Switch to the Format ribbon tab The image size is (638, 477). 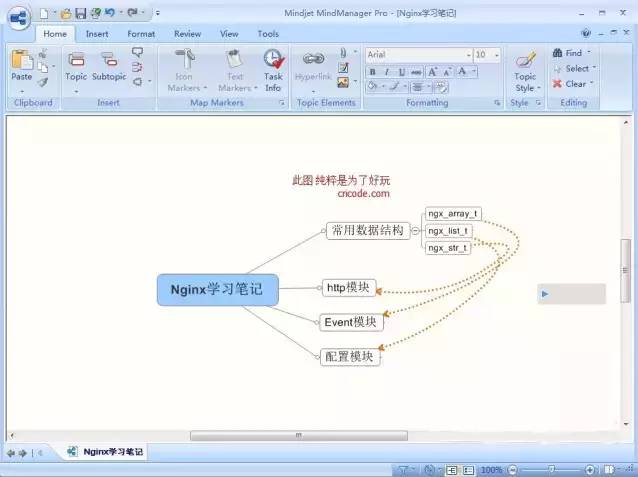coord(141,34)
